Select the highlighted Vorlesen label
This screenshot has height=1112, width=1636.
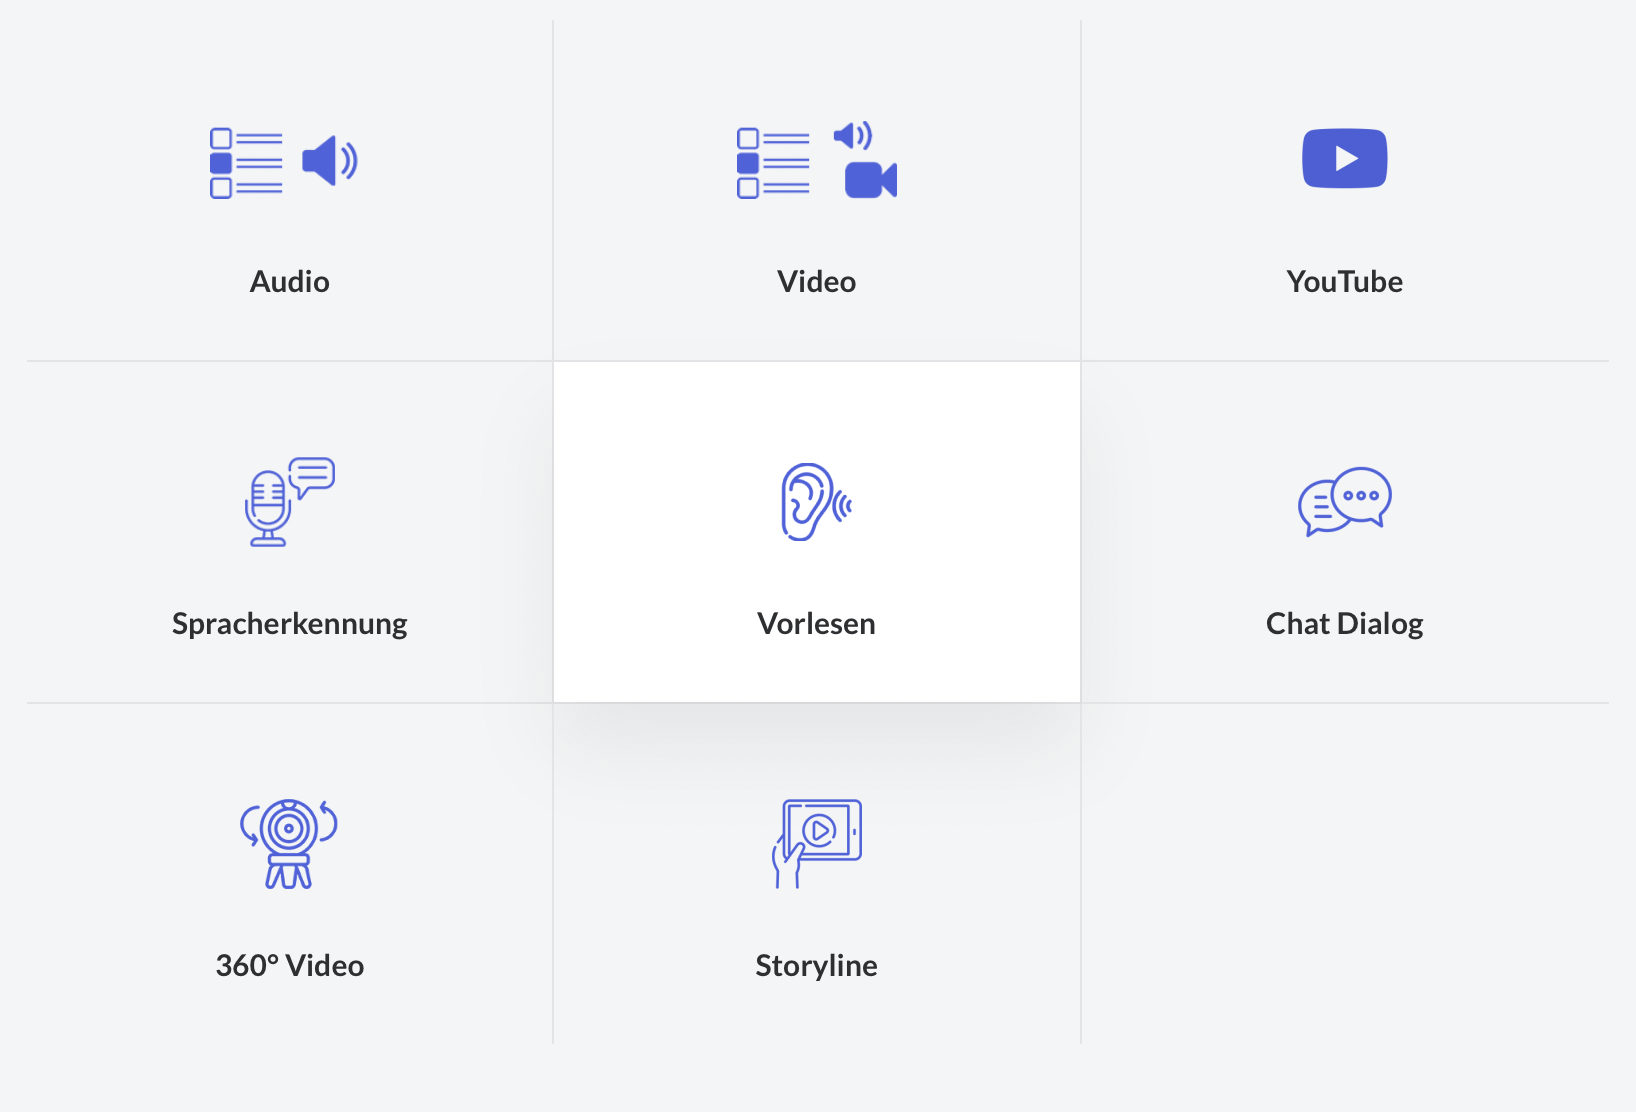tap(816, 624)
